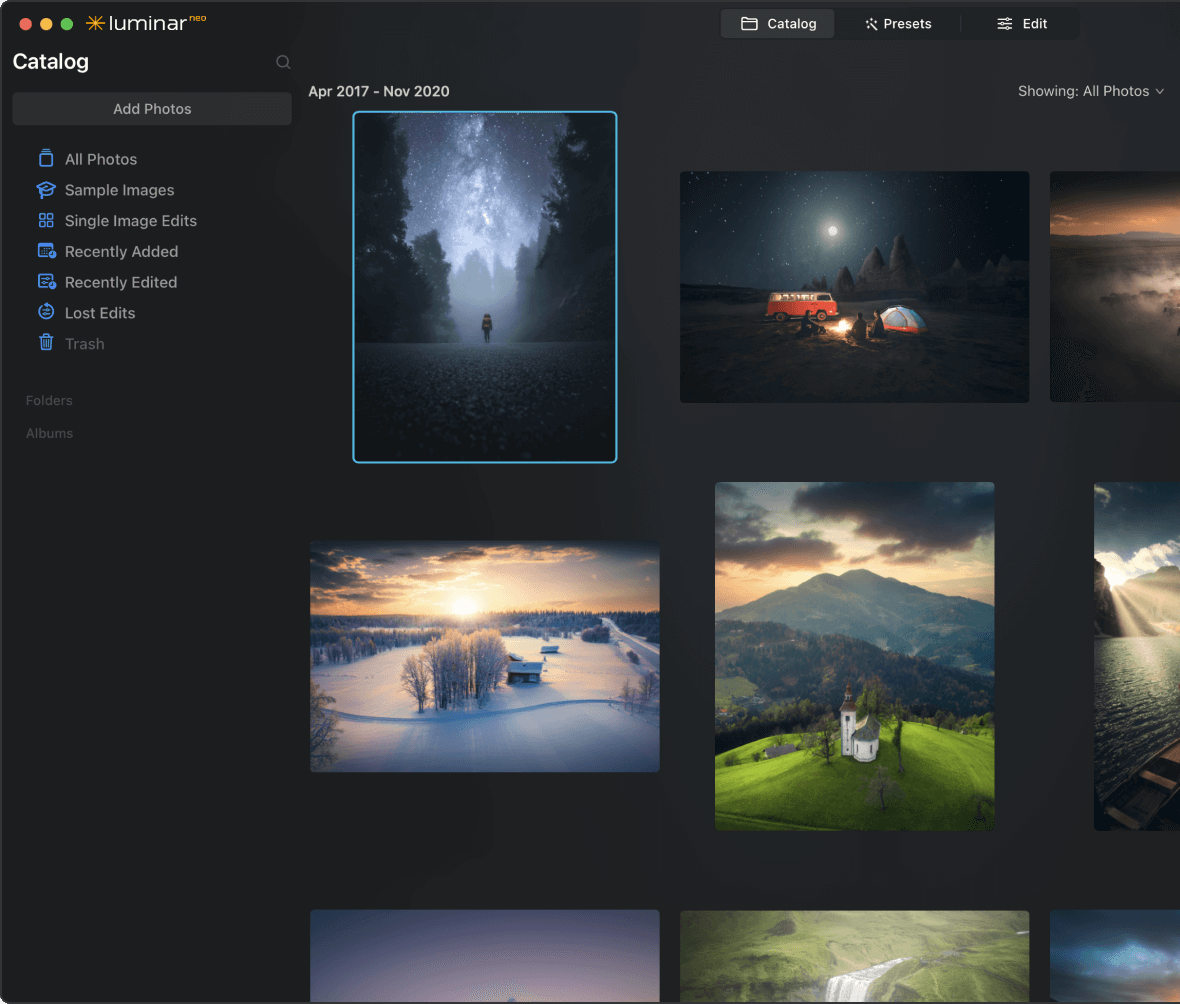Click the Recently Edited icon
1180x1004 pixels.
coord(47,282)
